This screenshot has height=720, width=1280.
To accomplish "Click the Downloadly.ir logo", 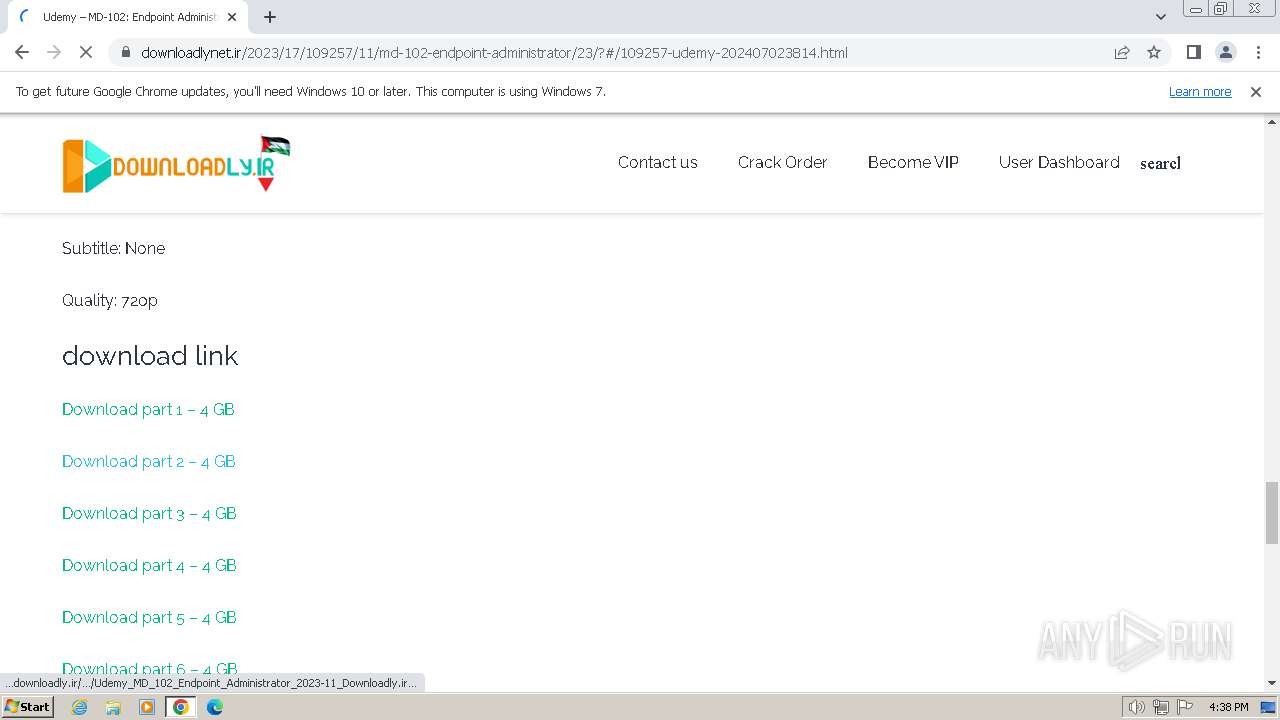I will pyautogui.click(x=176, y=163).
